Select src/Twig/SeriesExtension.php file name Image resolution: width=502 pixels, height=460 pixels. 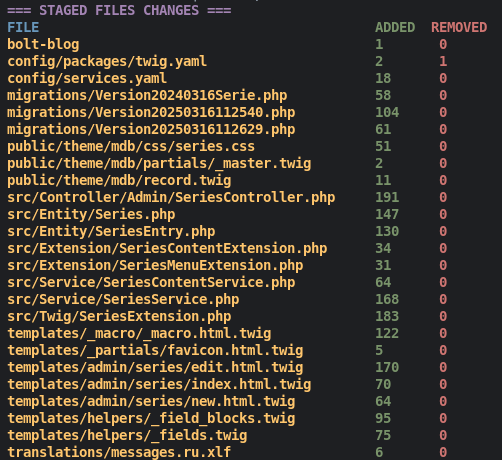(x=119, y=317)
